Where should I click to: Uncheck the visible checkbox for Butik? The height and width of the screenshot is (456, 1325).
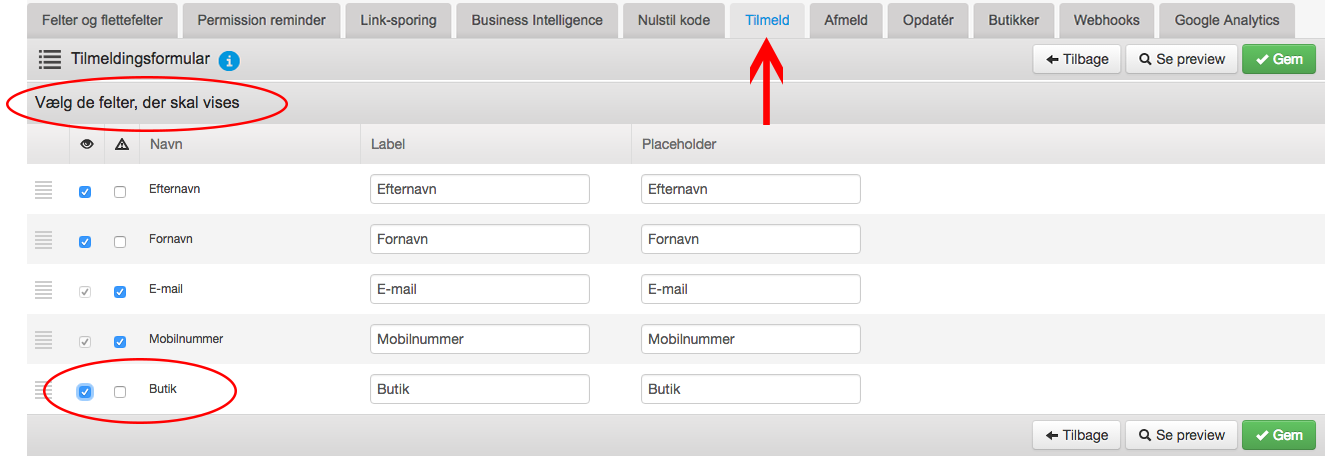coord(85,392)
